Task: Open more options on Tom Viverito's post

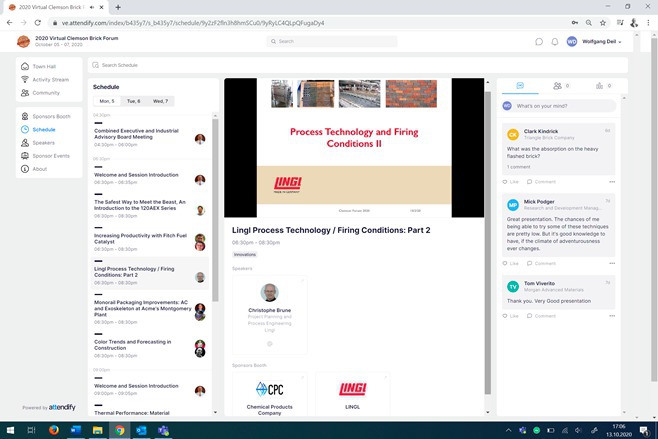Action: pos(612,316)
